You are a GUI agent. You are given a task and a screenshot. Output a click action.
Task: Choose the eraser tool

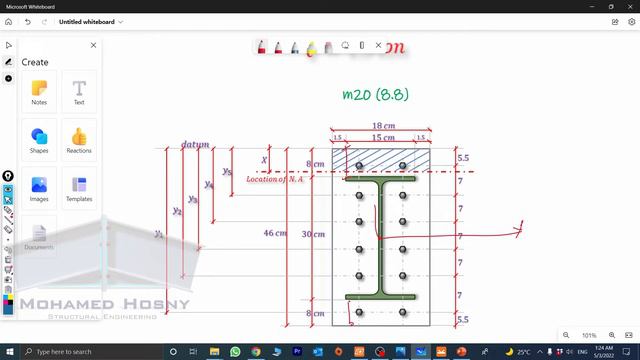point(329,48)
